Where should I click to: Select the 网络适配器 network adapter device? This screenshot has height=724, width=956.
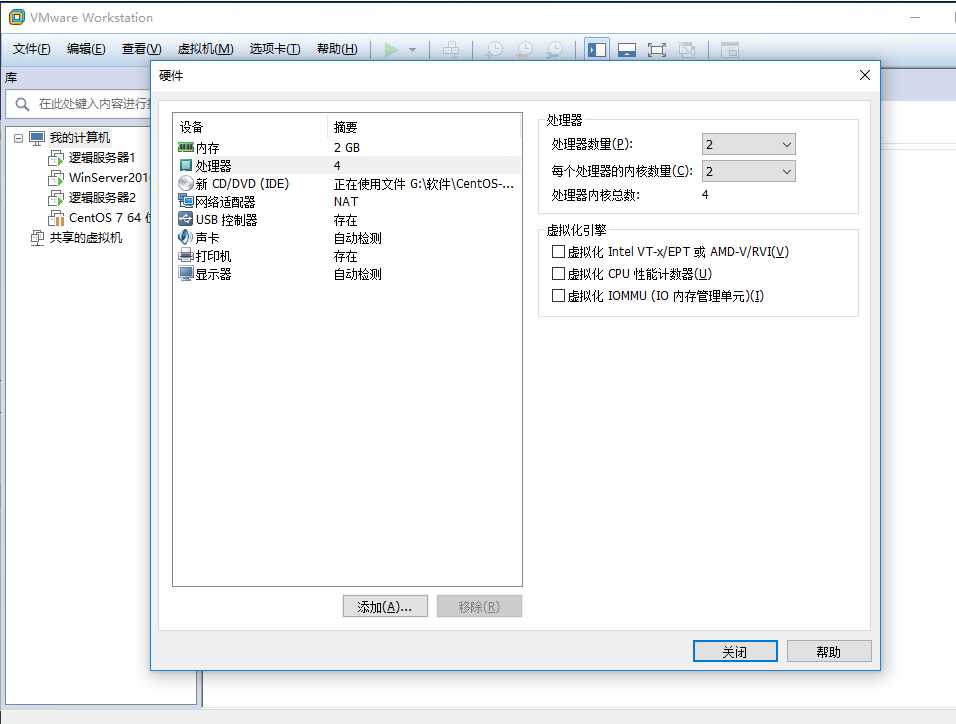click(348, 201)
